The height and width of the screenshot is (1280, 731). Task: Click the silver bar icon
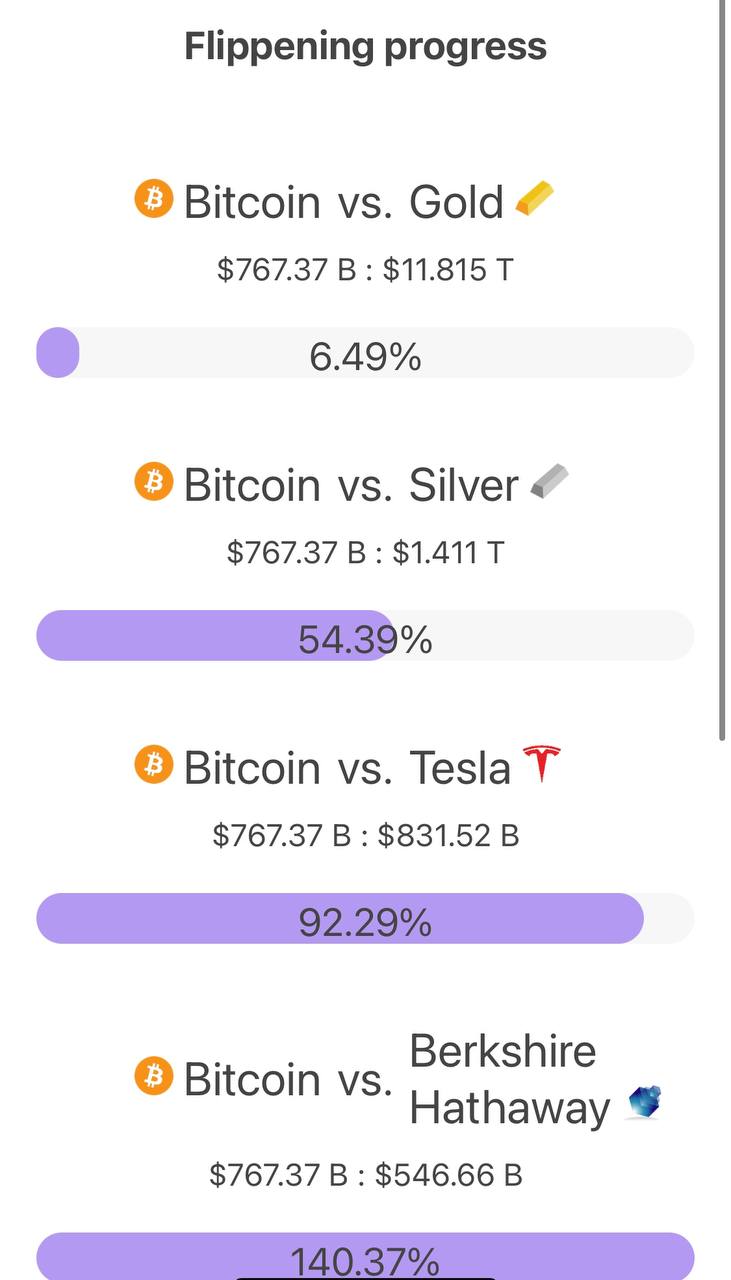pyautogui.click(x=548, y=483)
